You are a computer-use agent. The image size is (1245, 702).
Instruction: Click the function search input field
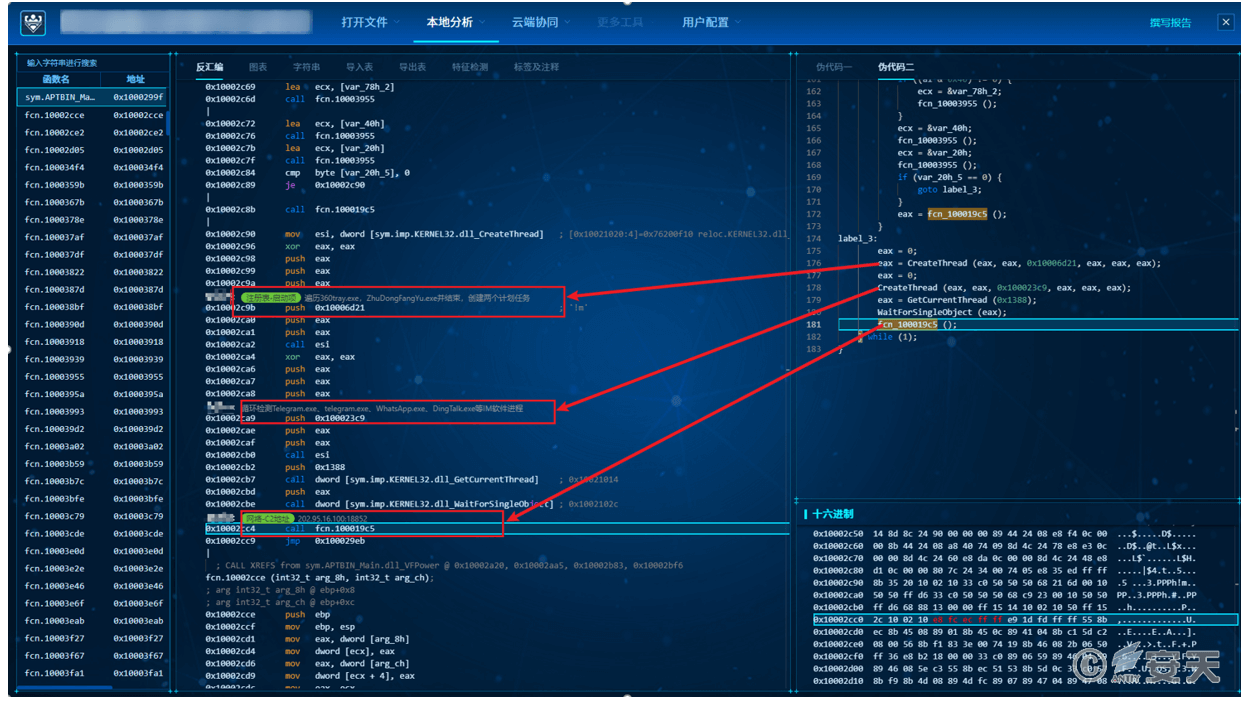90,62
